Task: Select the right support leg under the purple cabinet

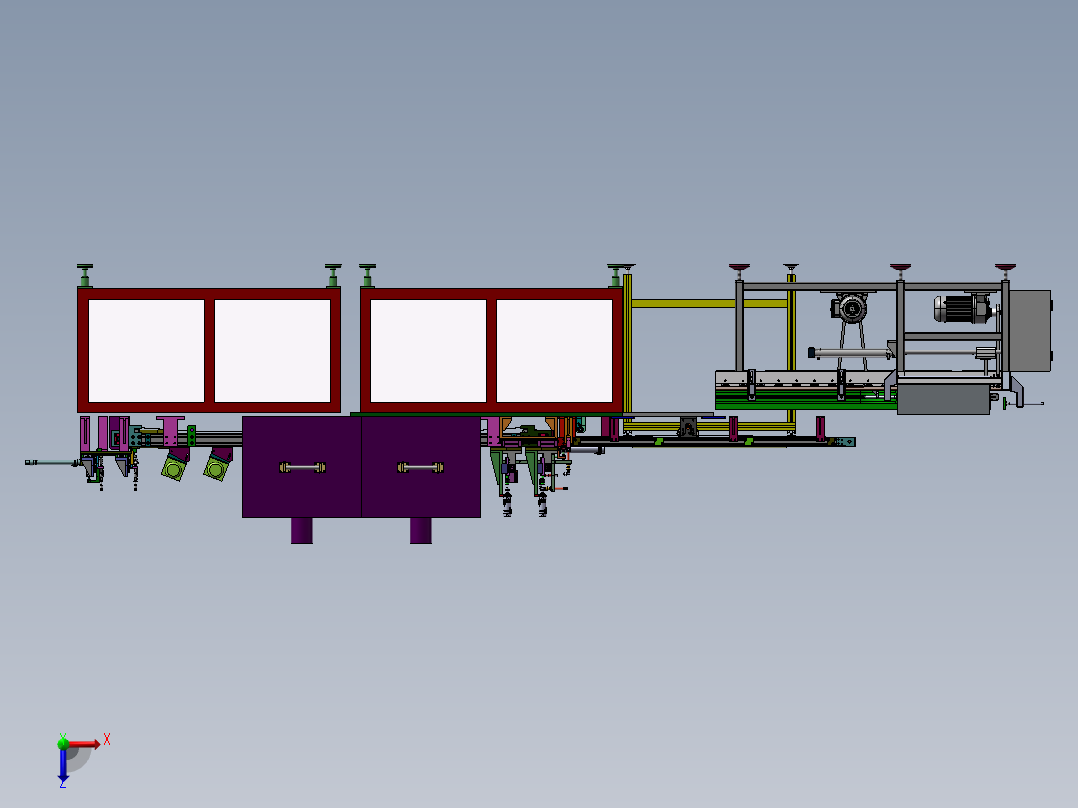Action: point(421,530)
